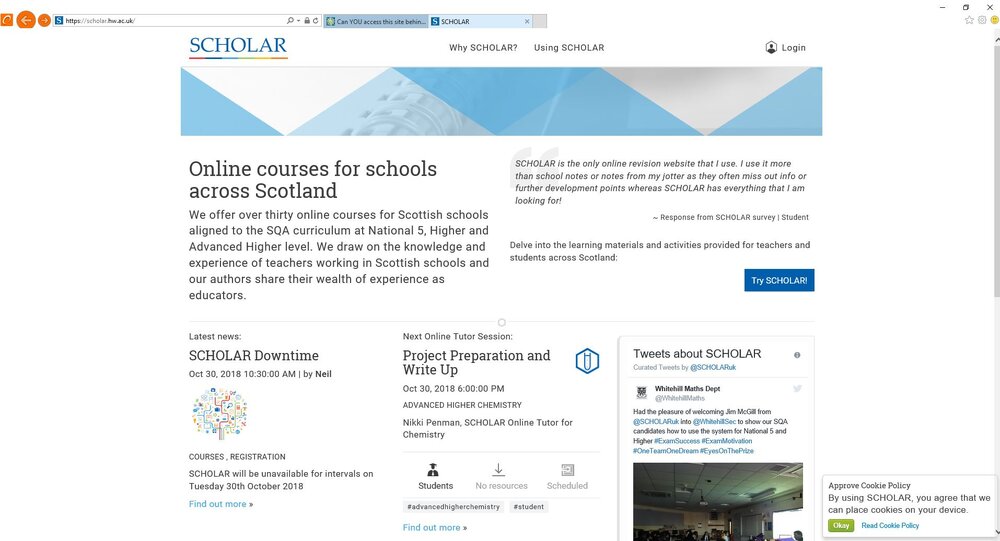Open the 'Why SCHOLAR?' menu item
Image resolution: width=1000 pixels, height=541 pixels.
coord(483,48)
